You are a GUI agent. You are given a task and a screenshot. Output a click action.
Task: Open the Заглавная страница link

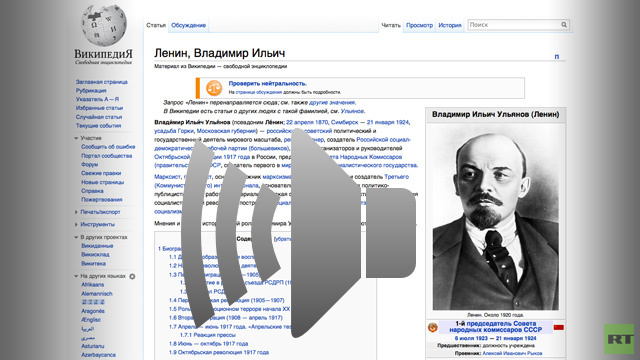tap(102, 82)
